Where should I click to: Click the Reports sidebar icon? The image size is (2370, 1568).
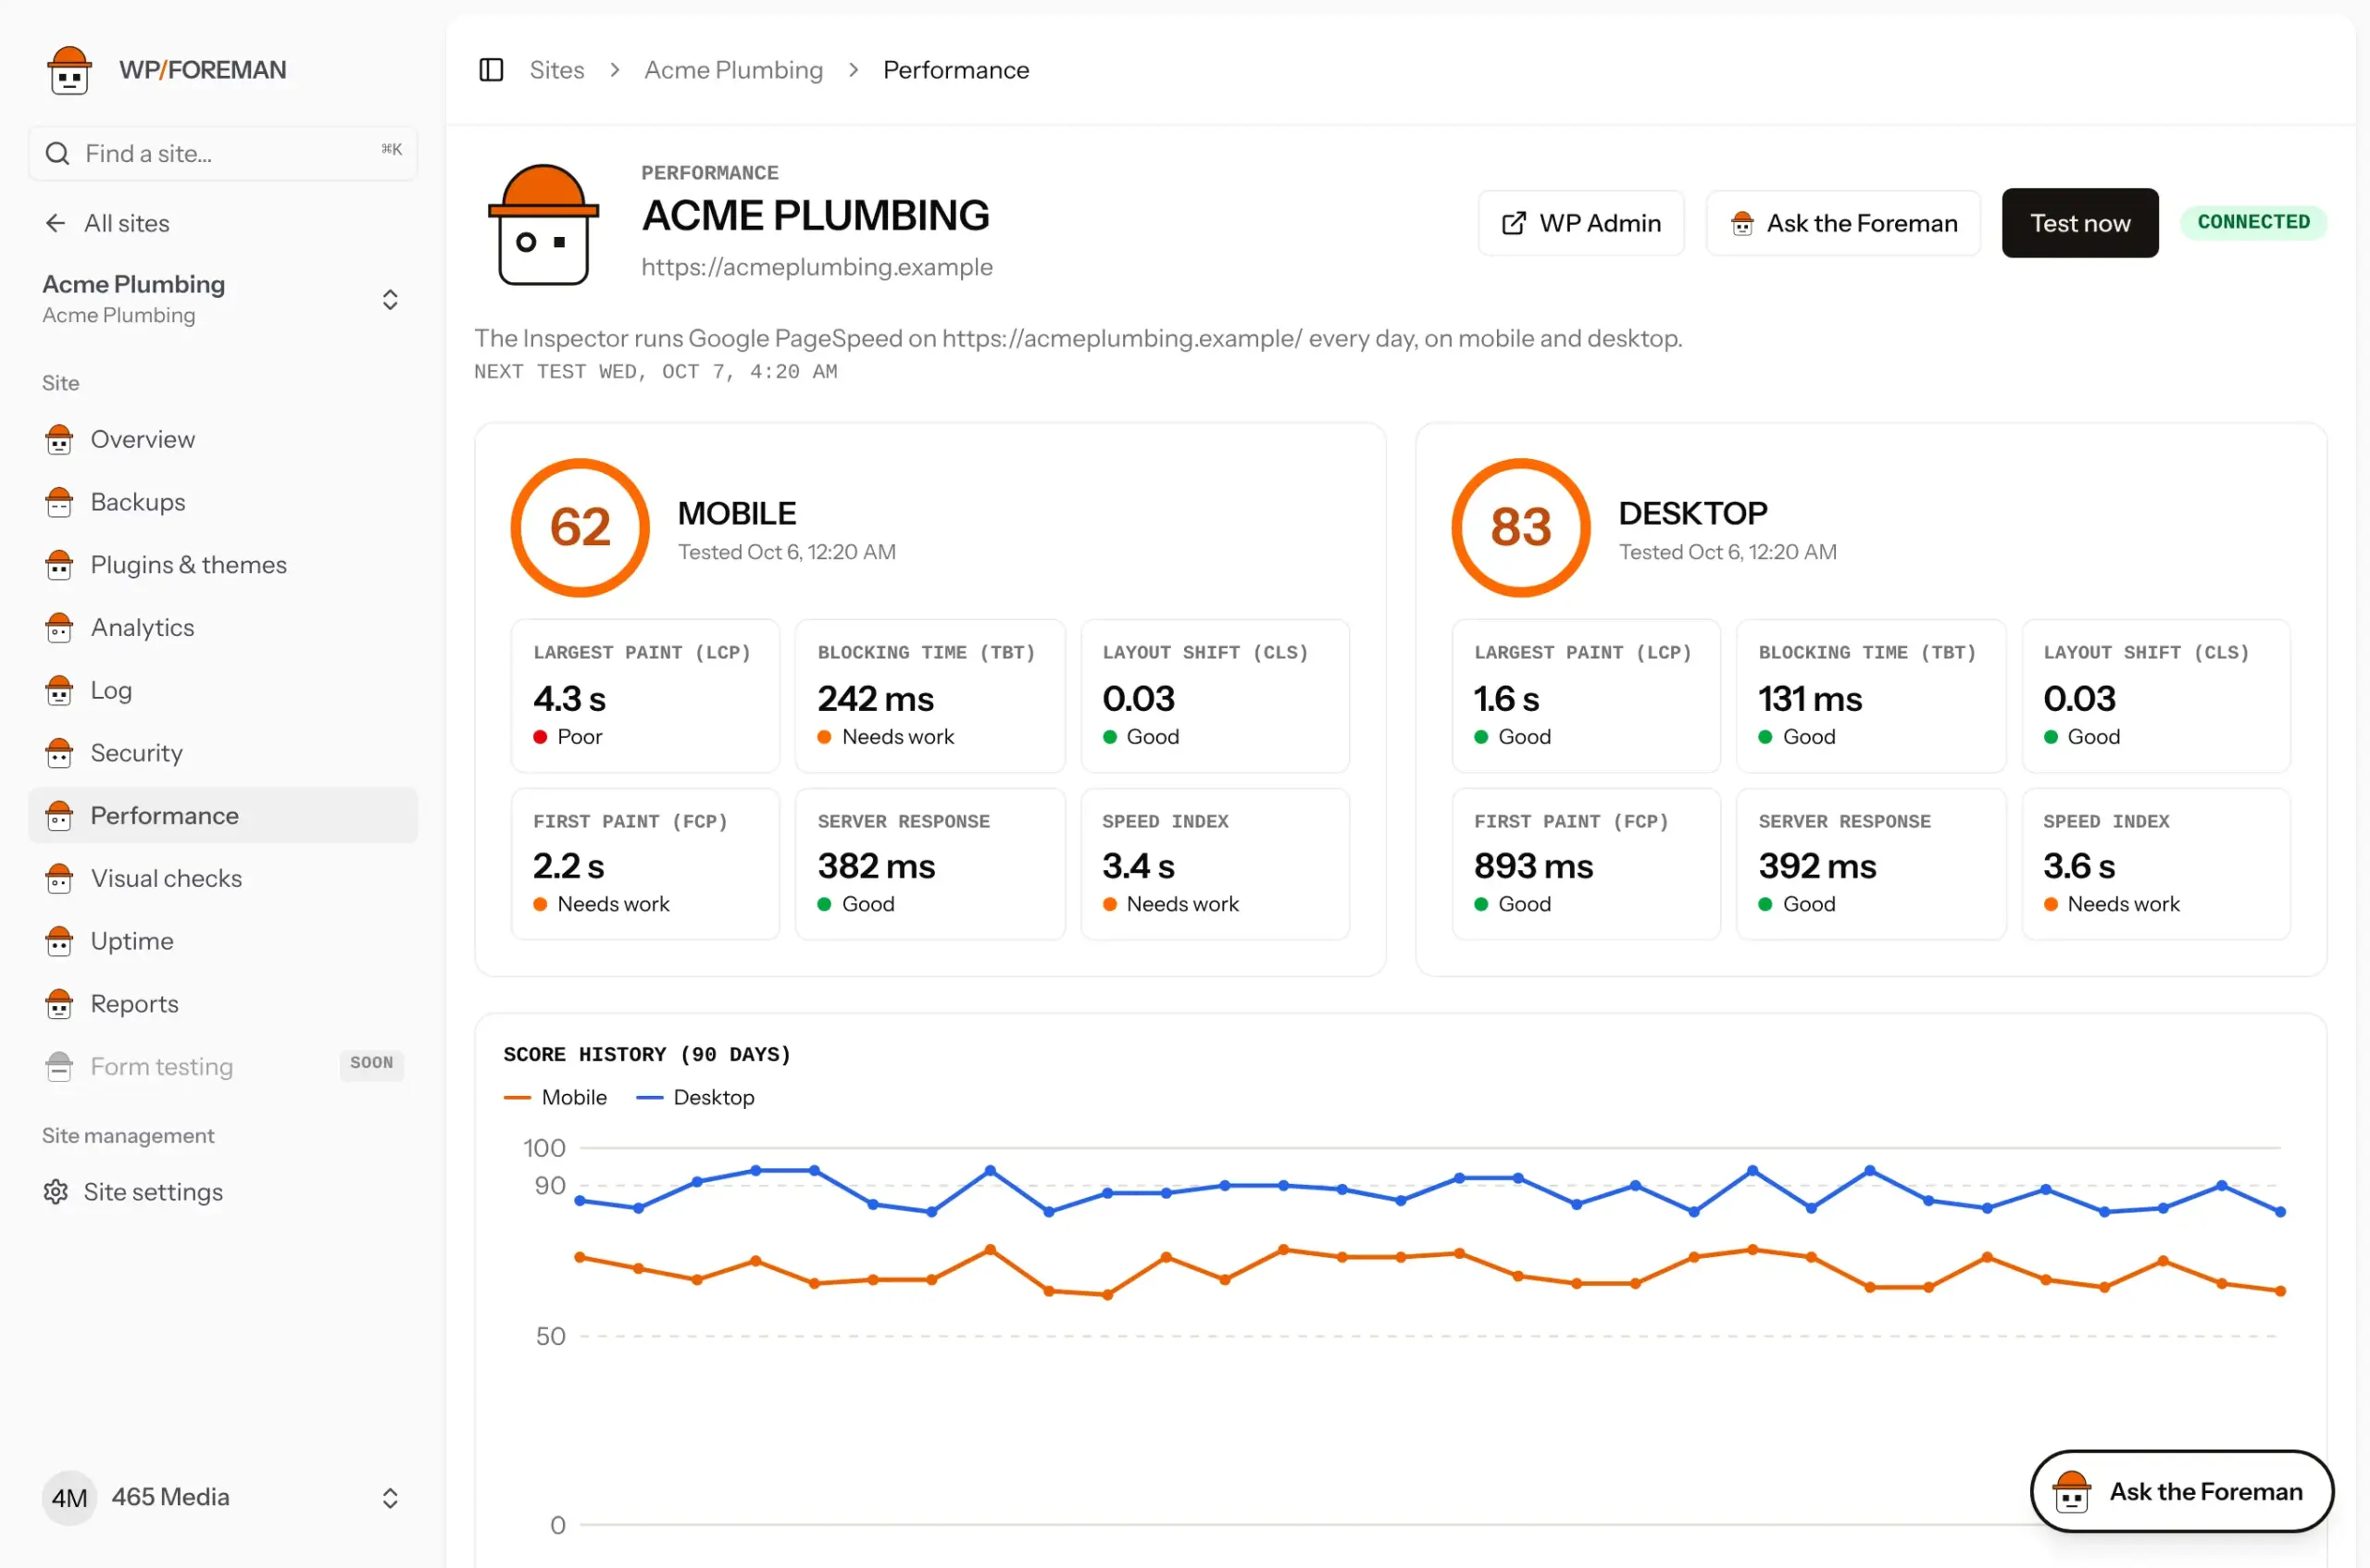coord(59,1004)
